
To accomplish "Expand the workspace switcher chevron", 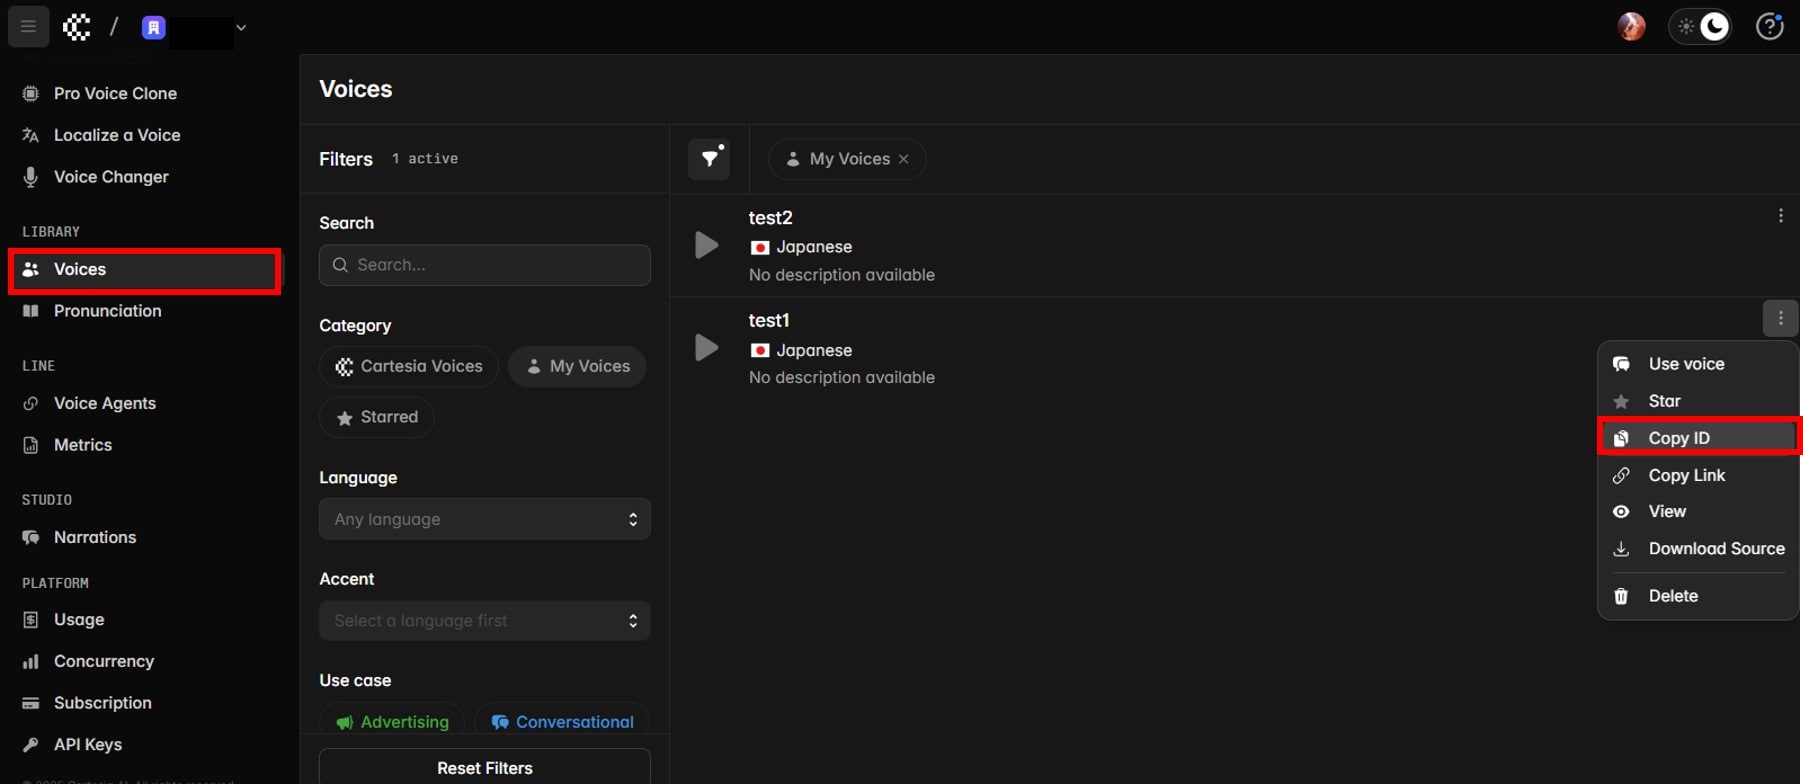I will point(241,28).
